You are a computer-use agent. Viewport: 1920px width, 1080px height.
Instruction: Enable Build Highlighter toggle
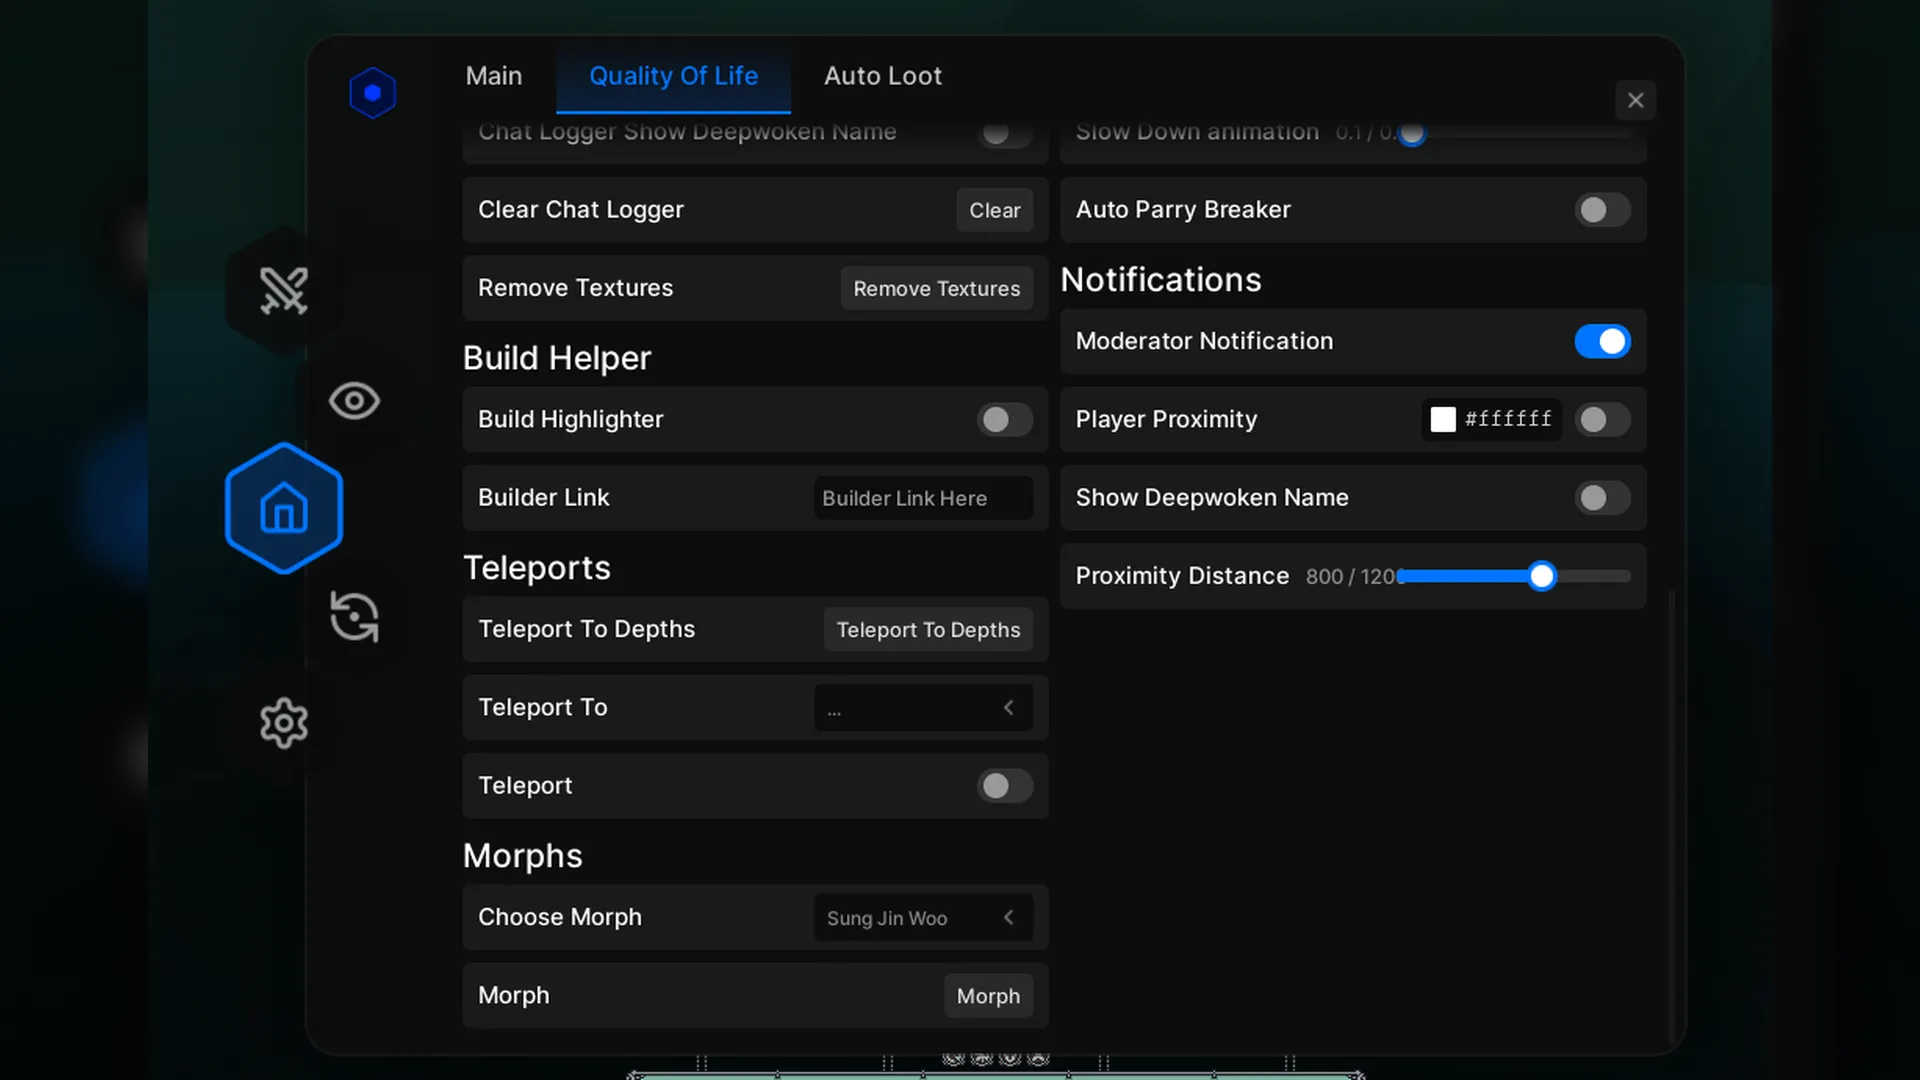click(1004, 420)
